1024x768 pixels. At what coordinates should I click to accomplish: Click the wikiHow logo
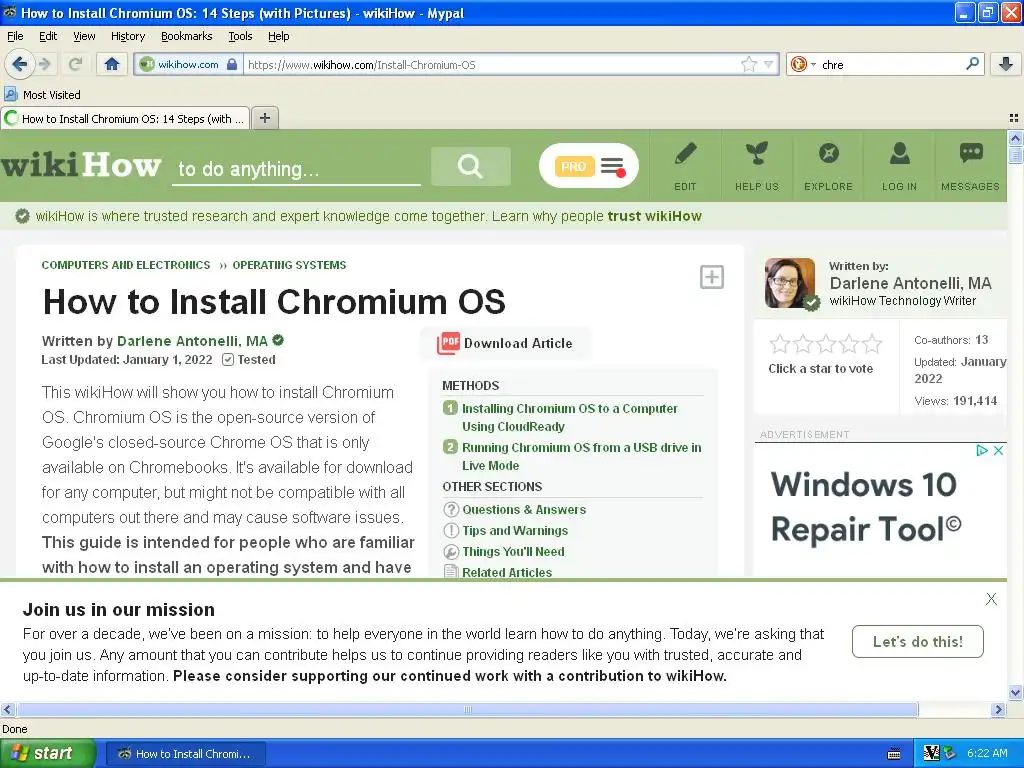(x=81, y=165)
